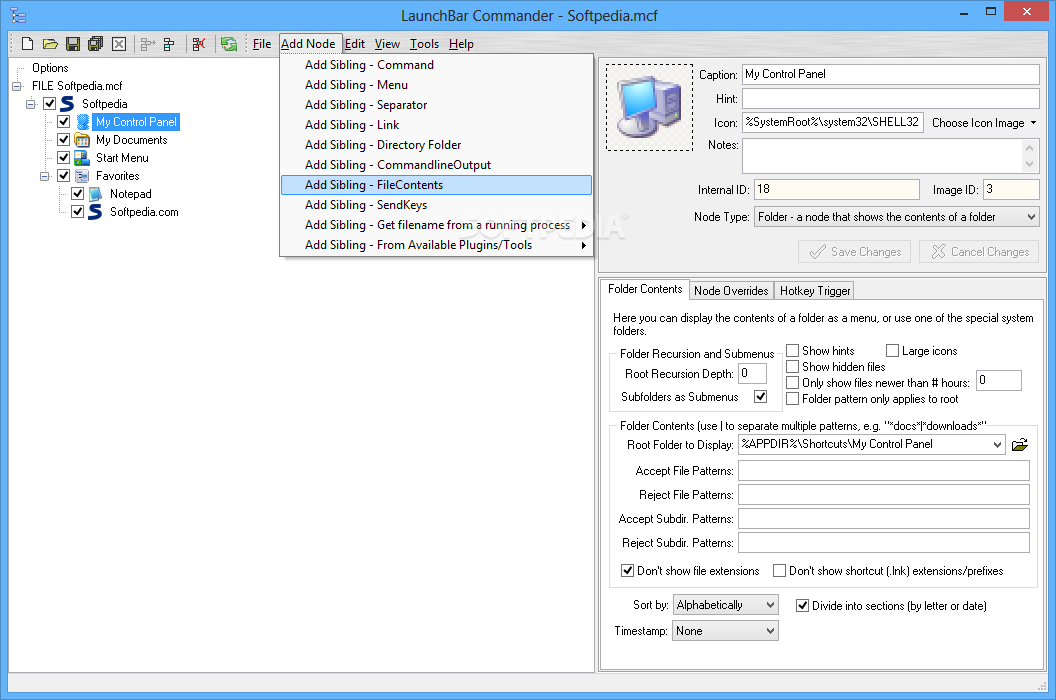Click the Open folder toolbar icon
This screenshot has width=1056, height=700.
tap(51, 44)
